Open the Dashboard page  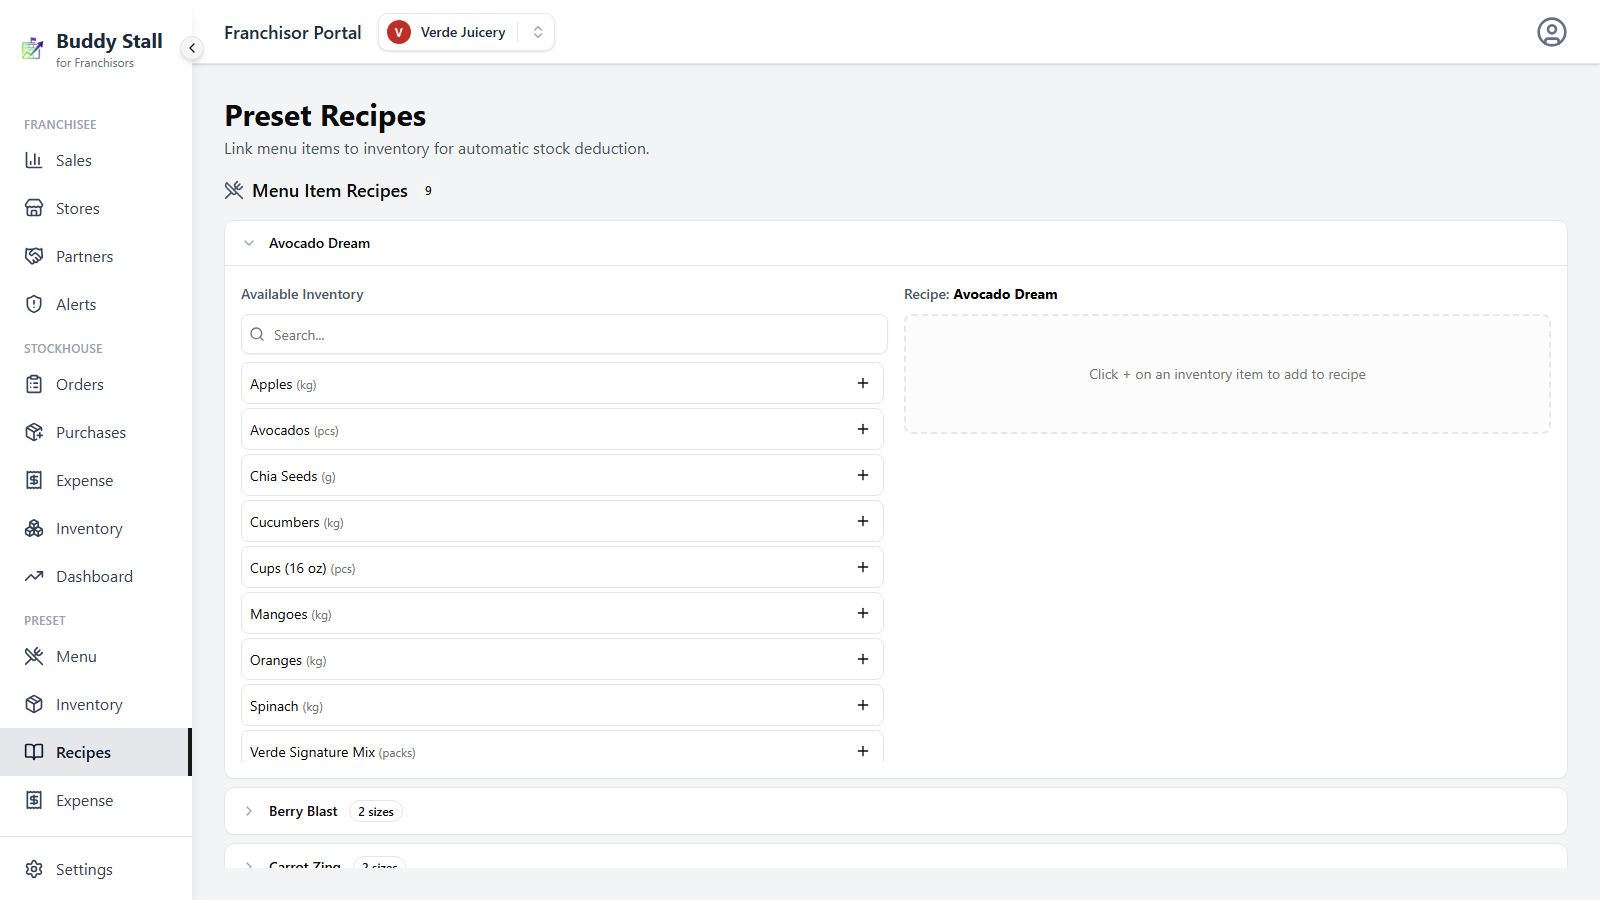pos(96,576)
